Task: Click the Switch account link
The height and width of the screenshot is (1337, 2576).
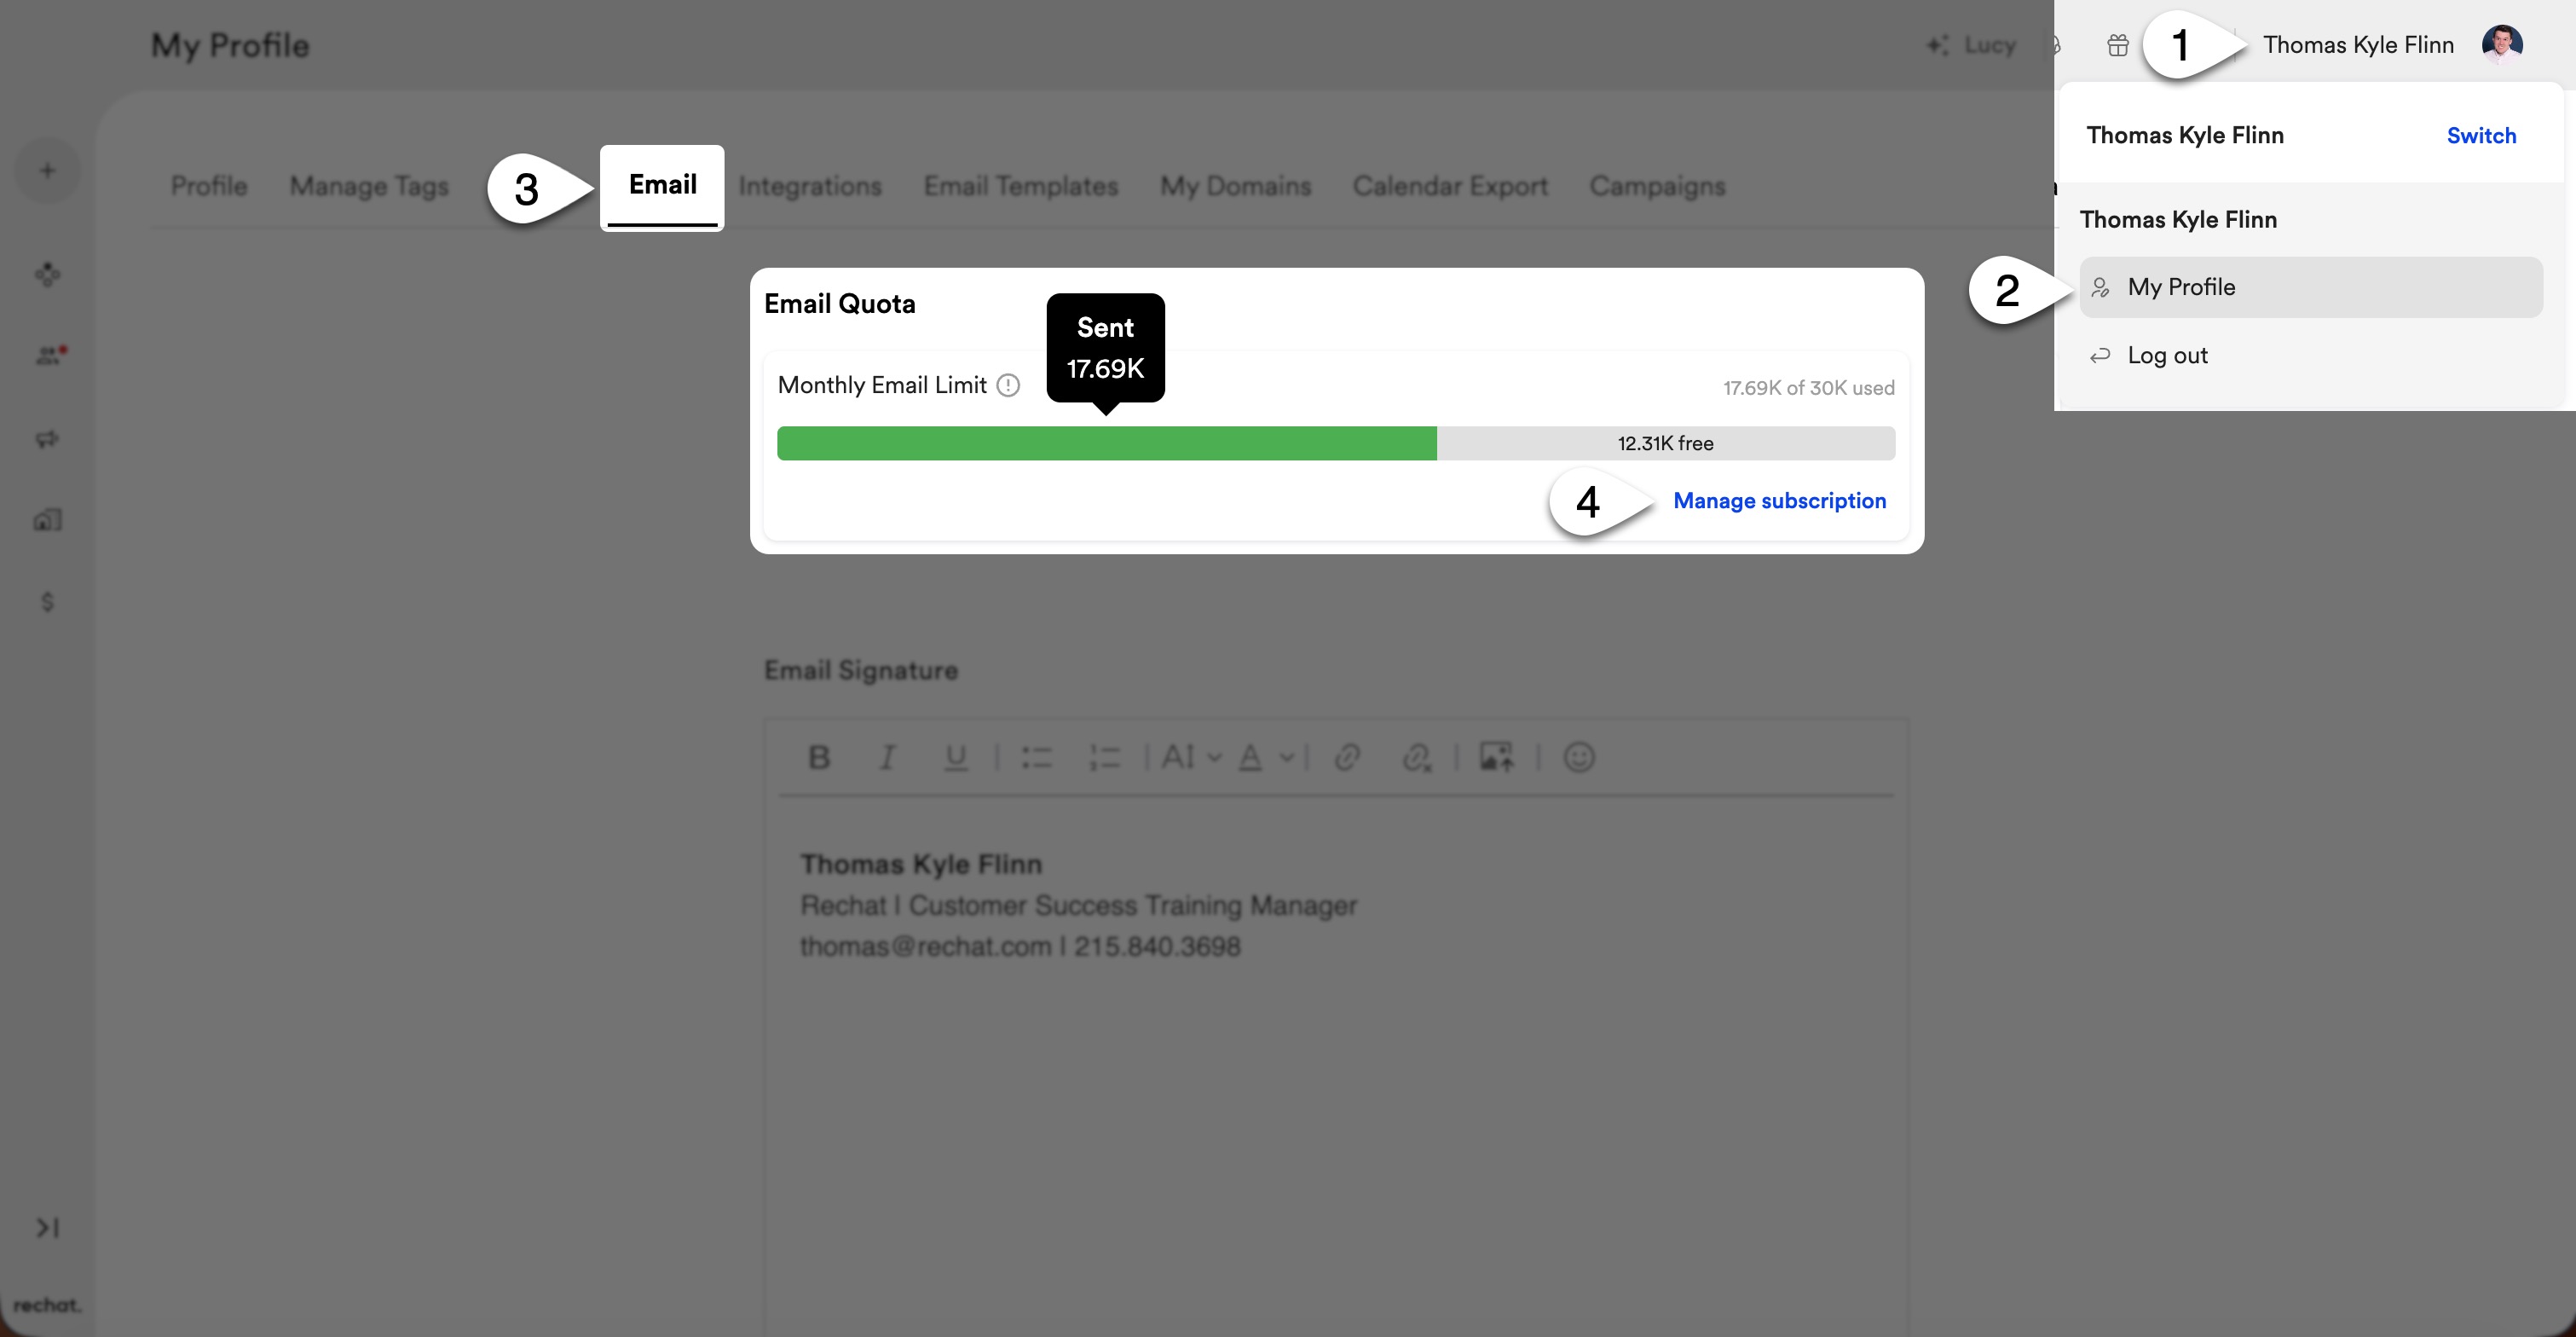Action: pos(2480,136)
